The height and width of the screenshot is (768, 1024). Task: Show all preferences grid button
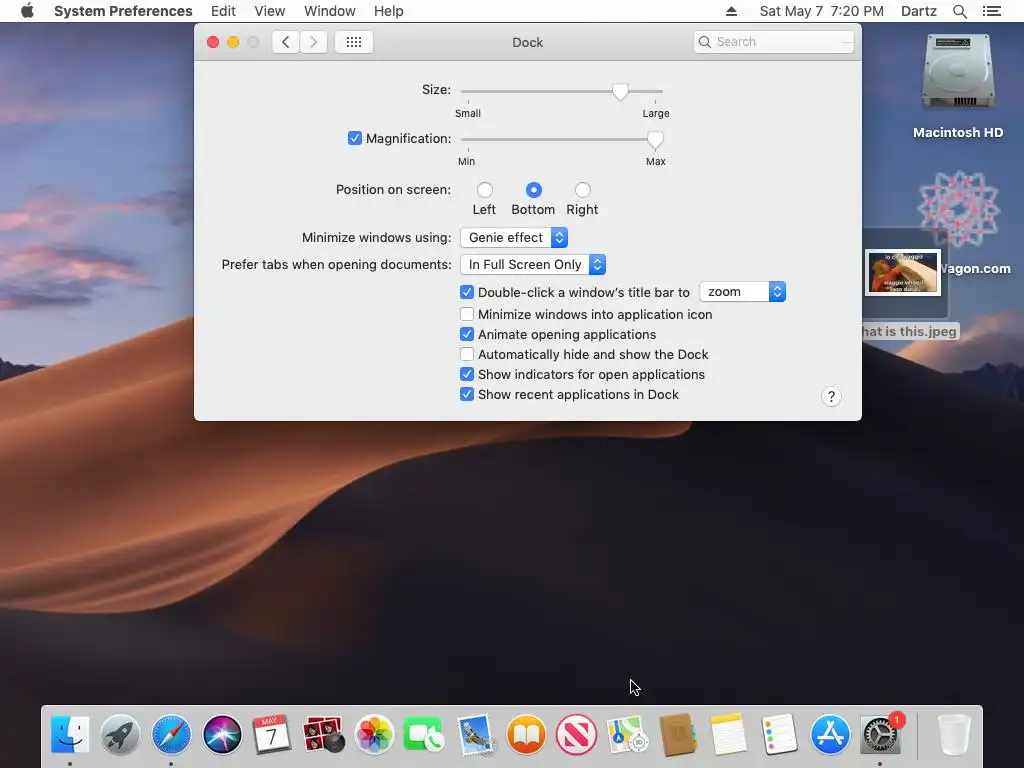pos(354,42)
